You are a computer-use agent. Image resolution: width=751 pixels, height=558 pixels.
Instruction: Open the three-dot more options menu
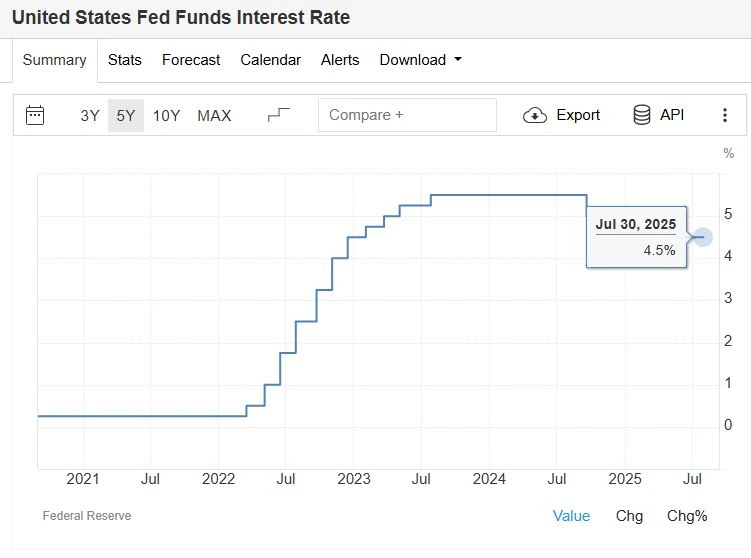[725, 115]
